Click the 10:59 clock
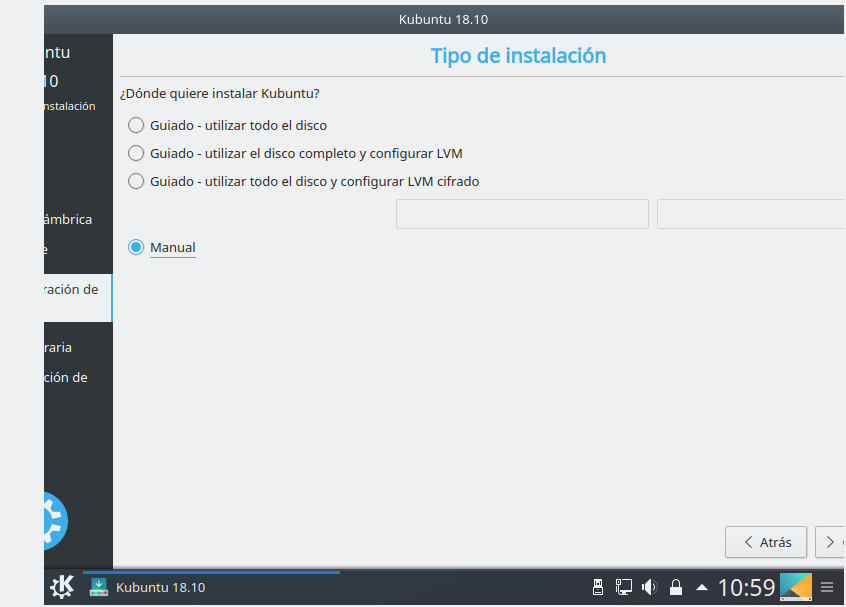The height and width of the screenshot is (607, 846). coord(746,587)
